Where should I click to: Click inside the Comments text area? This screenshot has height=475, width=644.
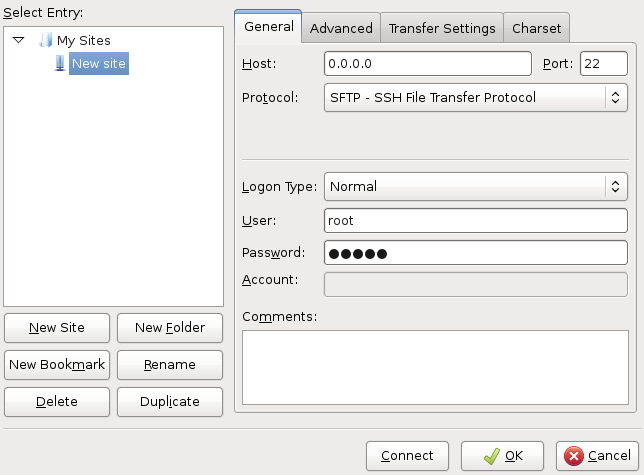pos(435,367)
